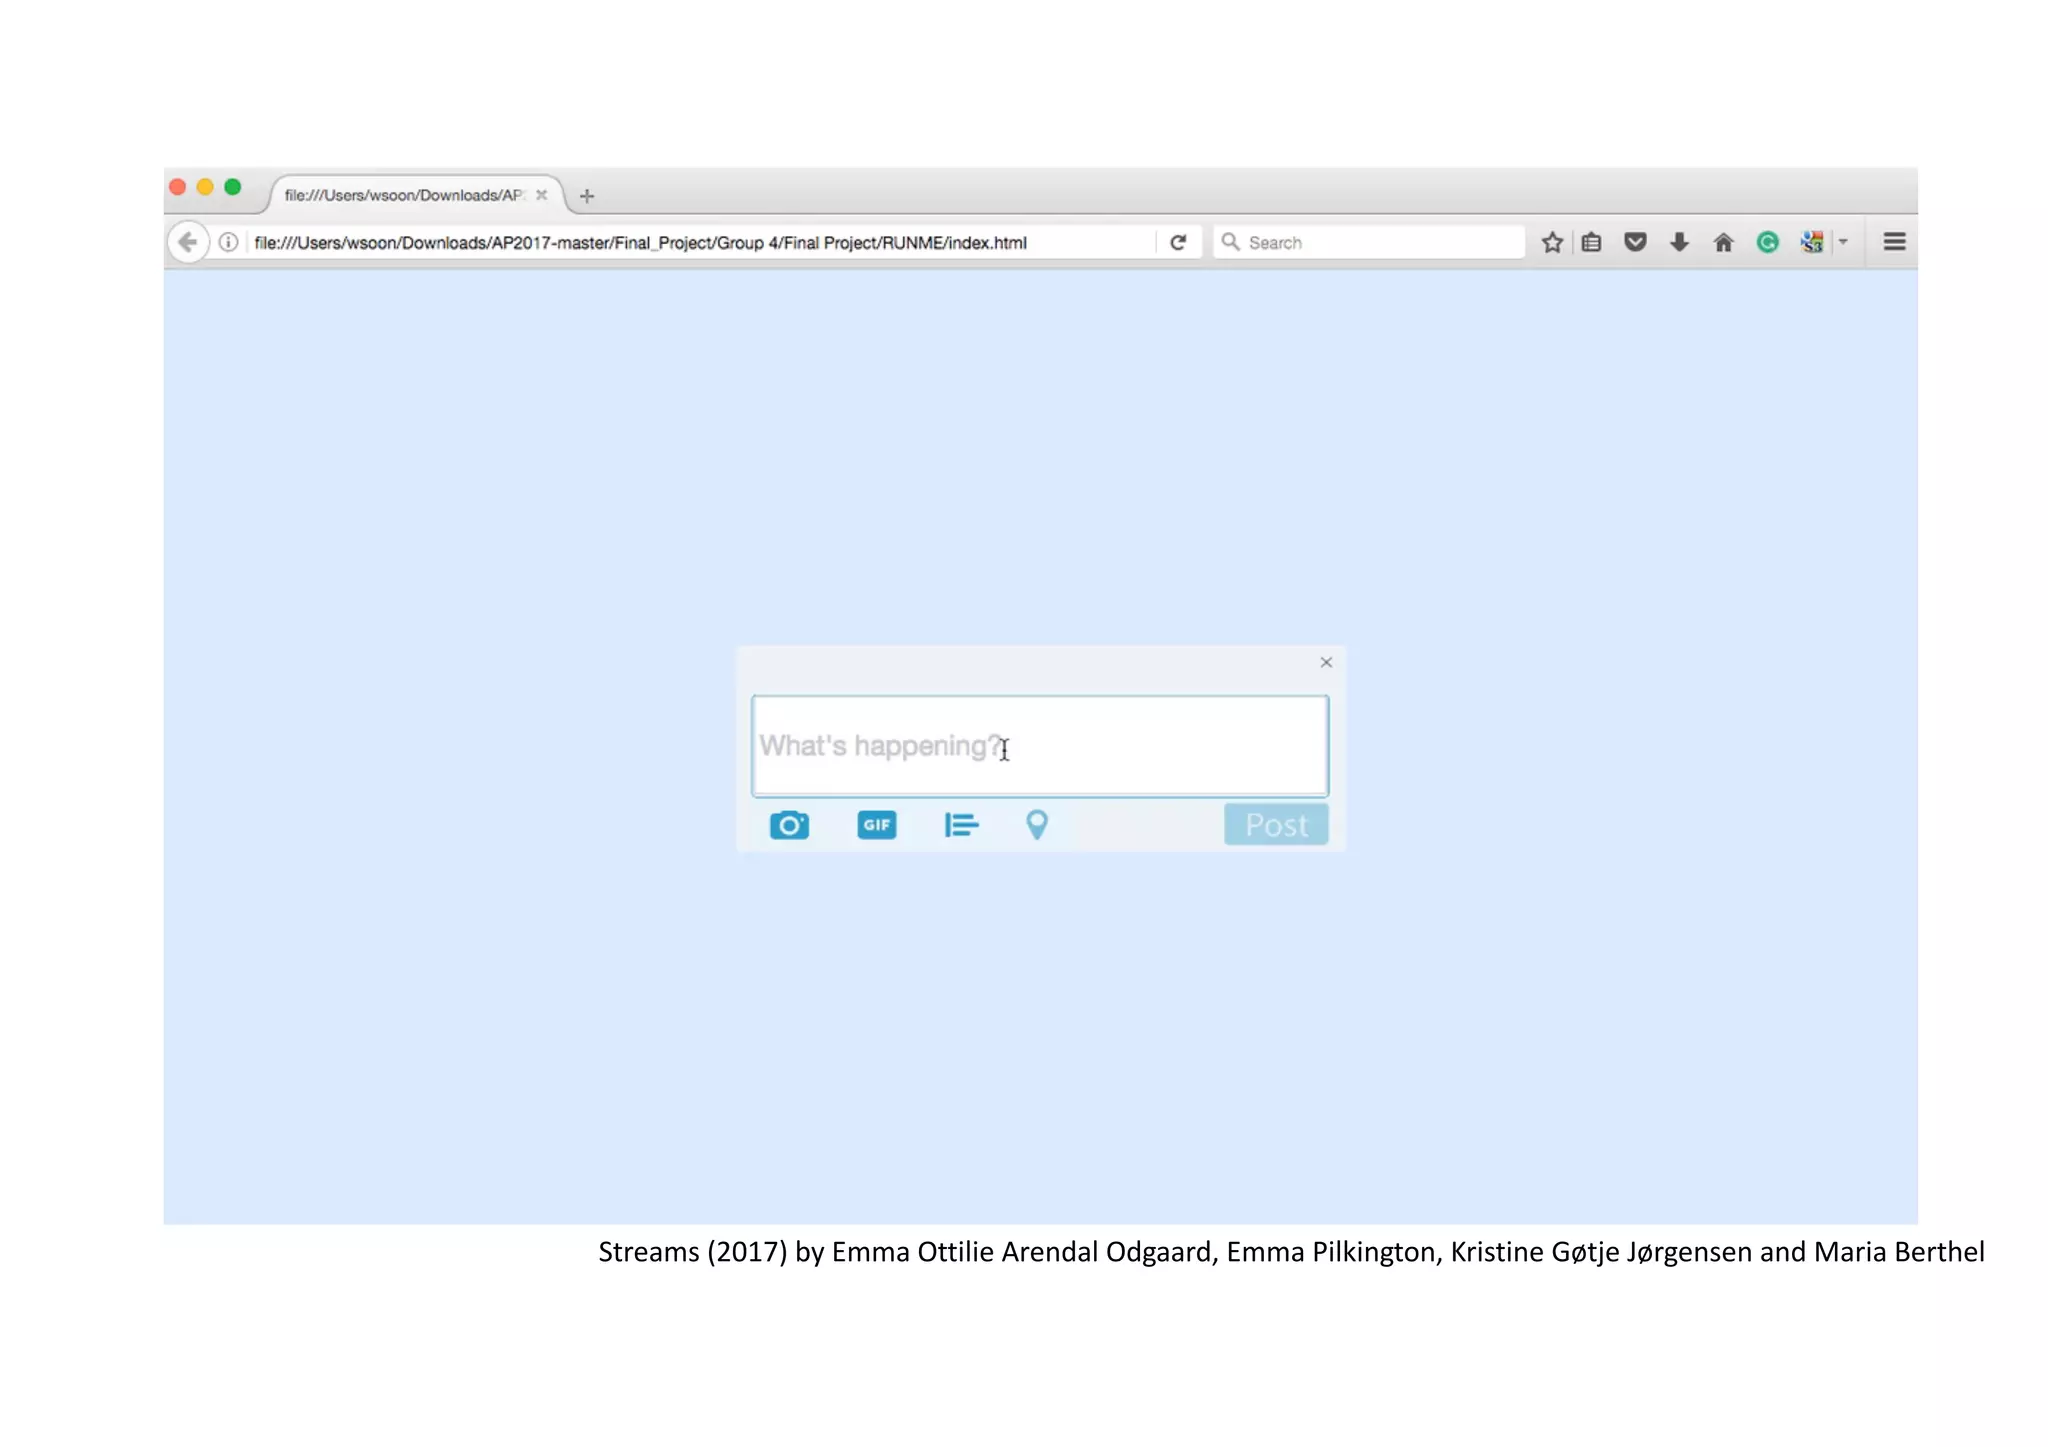Viewport: 2048px width, 1447px height.
Task: Click the colorful translate extension icon
Action: 1811,242
